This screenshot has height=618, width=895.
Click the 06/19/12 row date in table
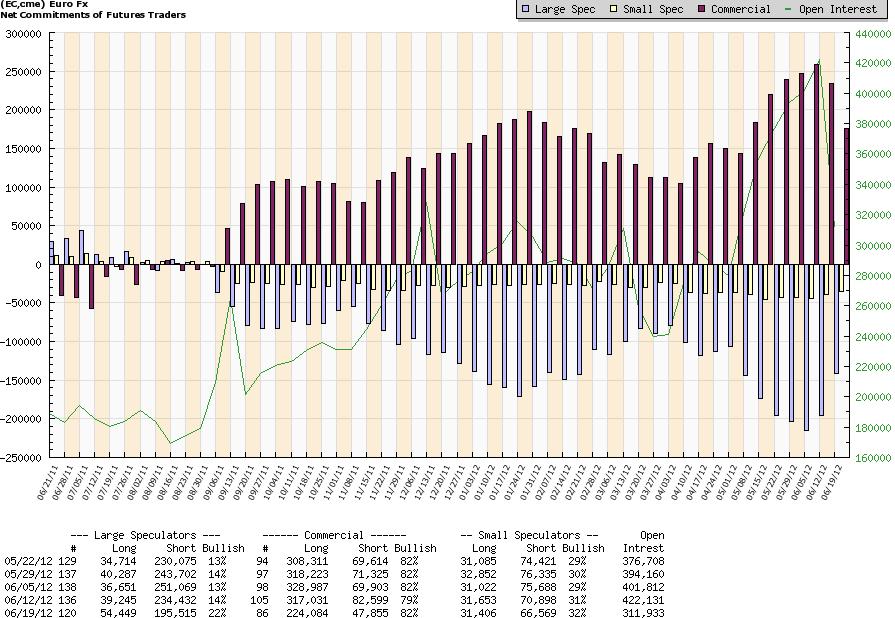[29, 613]
